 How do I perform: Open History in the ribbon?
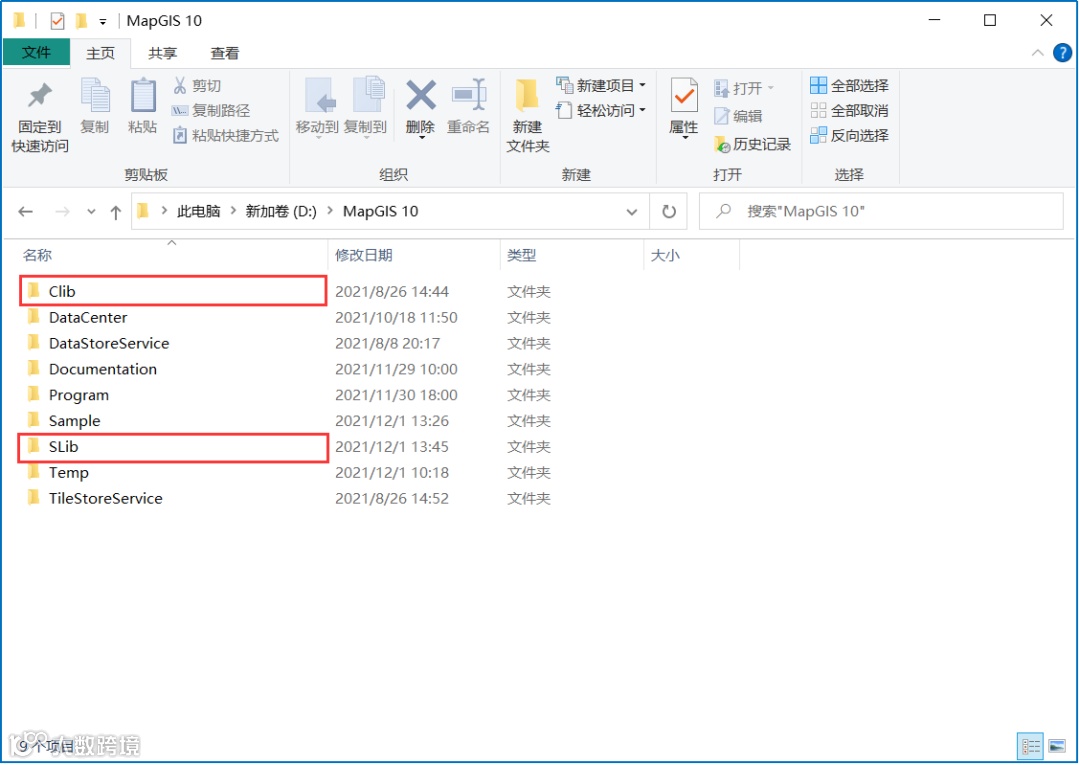[x=753, y=144]
